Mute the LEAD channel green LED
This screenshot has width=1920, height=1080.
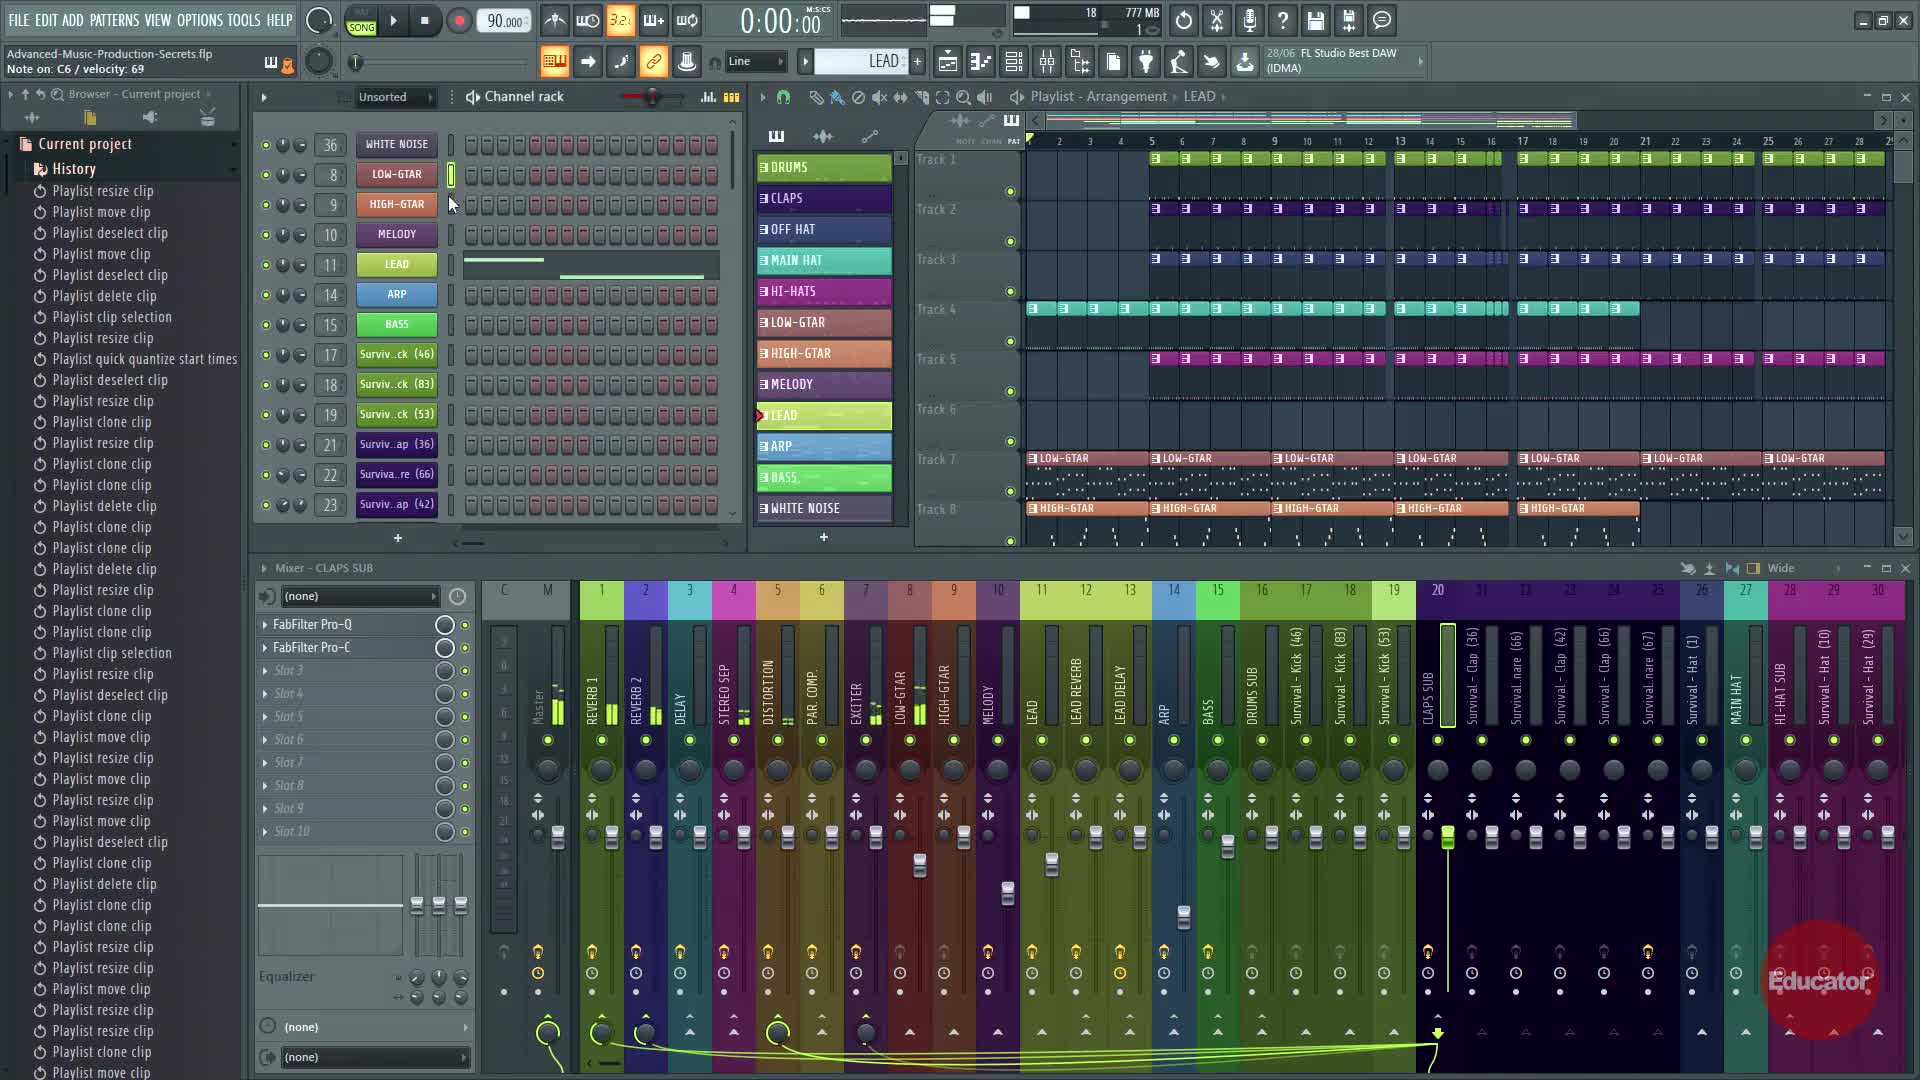tap(265, 265)
